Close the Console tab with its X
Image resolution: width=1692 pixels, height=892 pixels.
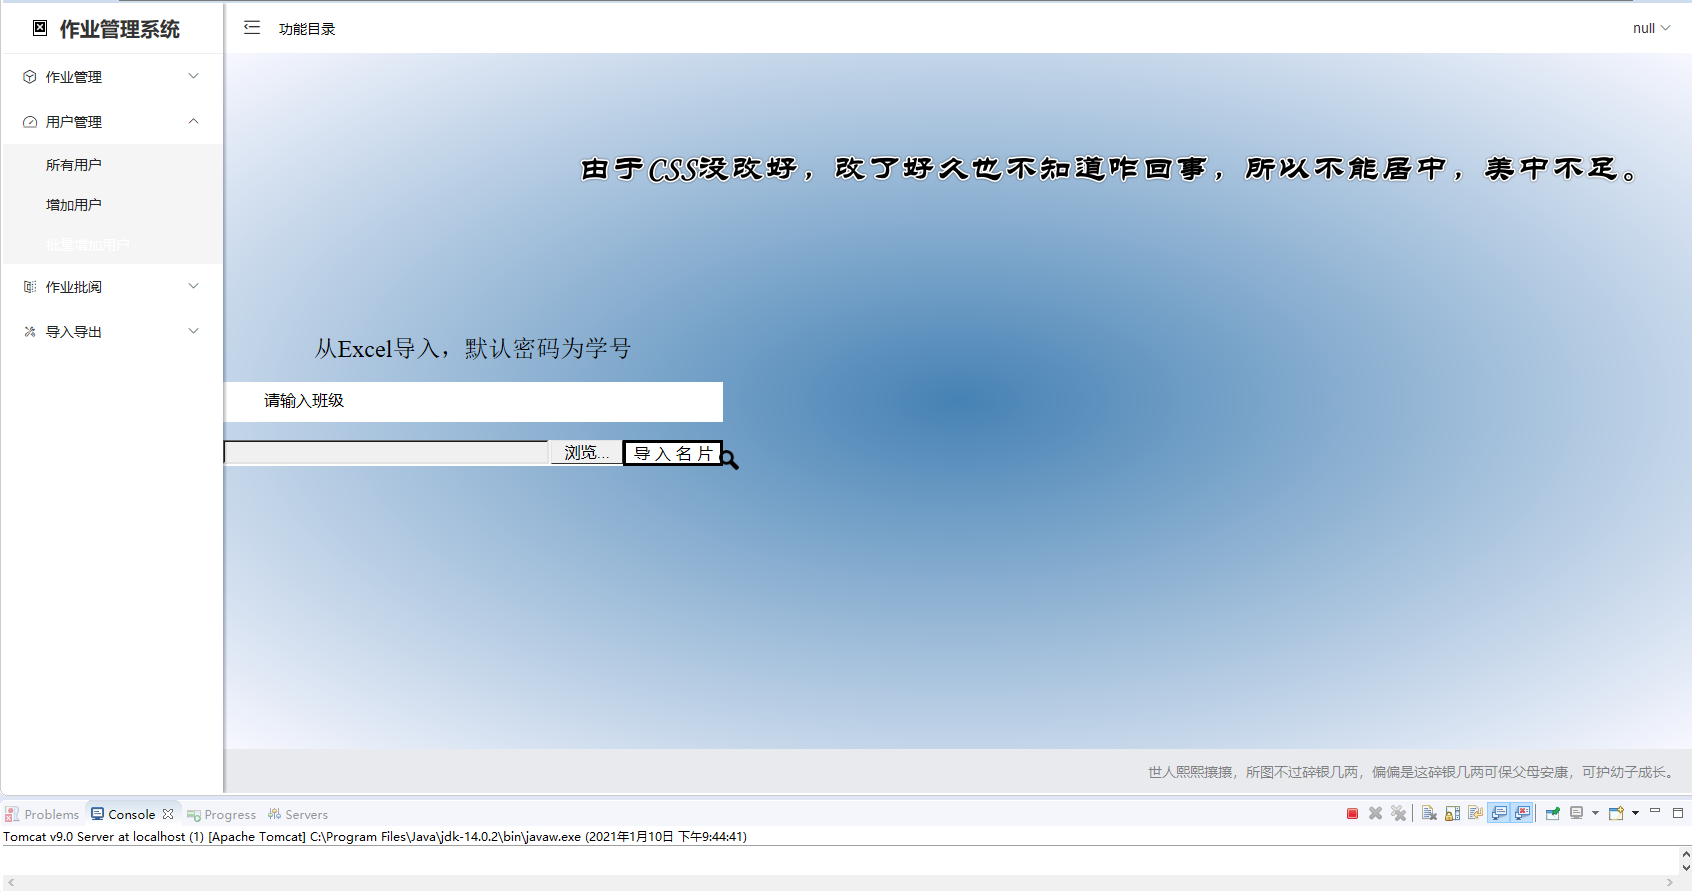[168, 814]
